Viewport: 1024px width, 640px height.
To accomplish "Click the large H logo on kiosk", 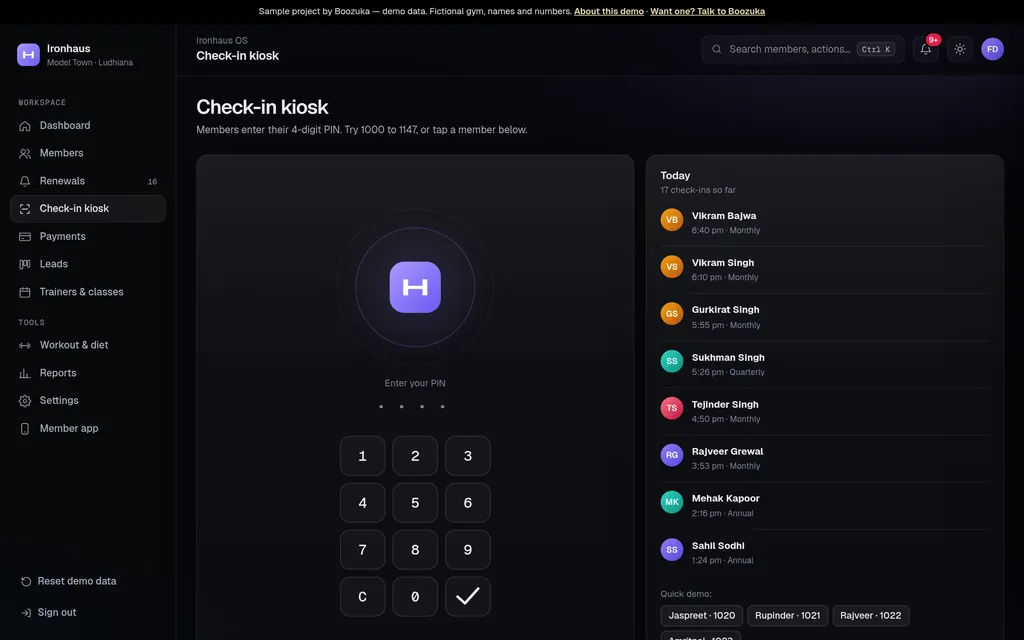I will [x=415, y=287].
